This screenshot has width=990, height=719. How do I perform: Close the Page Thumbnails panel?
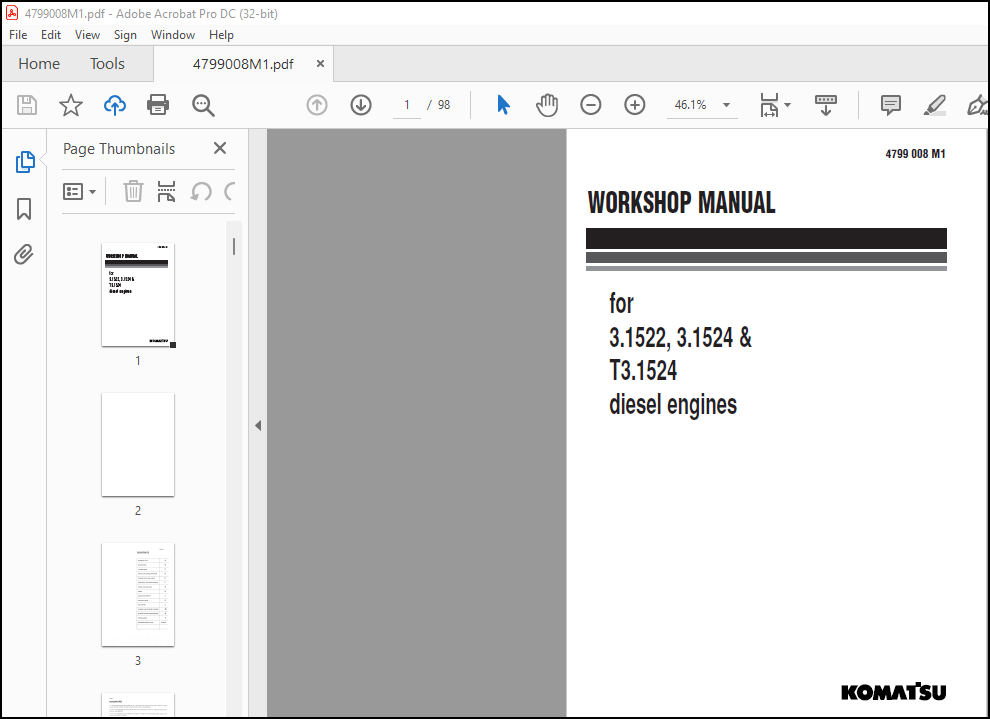click(x=220, y=148)
